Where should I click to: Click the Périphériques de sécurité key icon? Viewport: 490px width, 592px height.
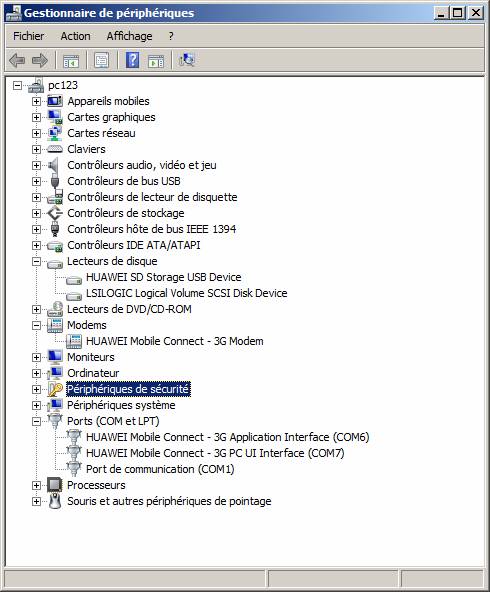click(x=55, y=389)
